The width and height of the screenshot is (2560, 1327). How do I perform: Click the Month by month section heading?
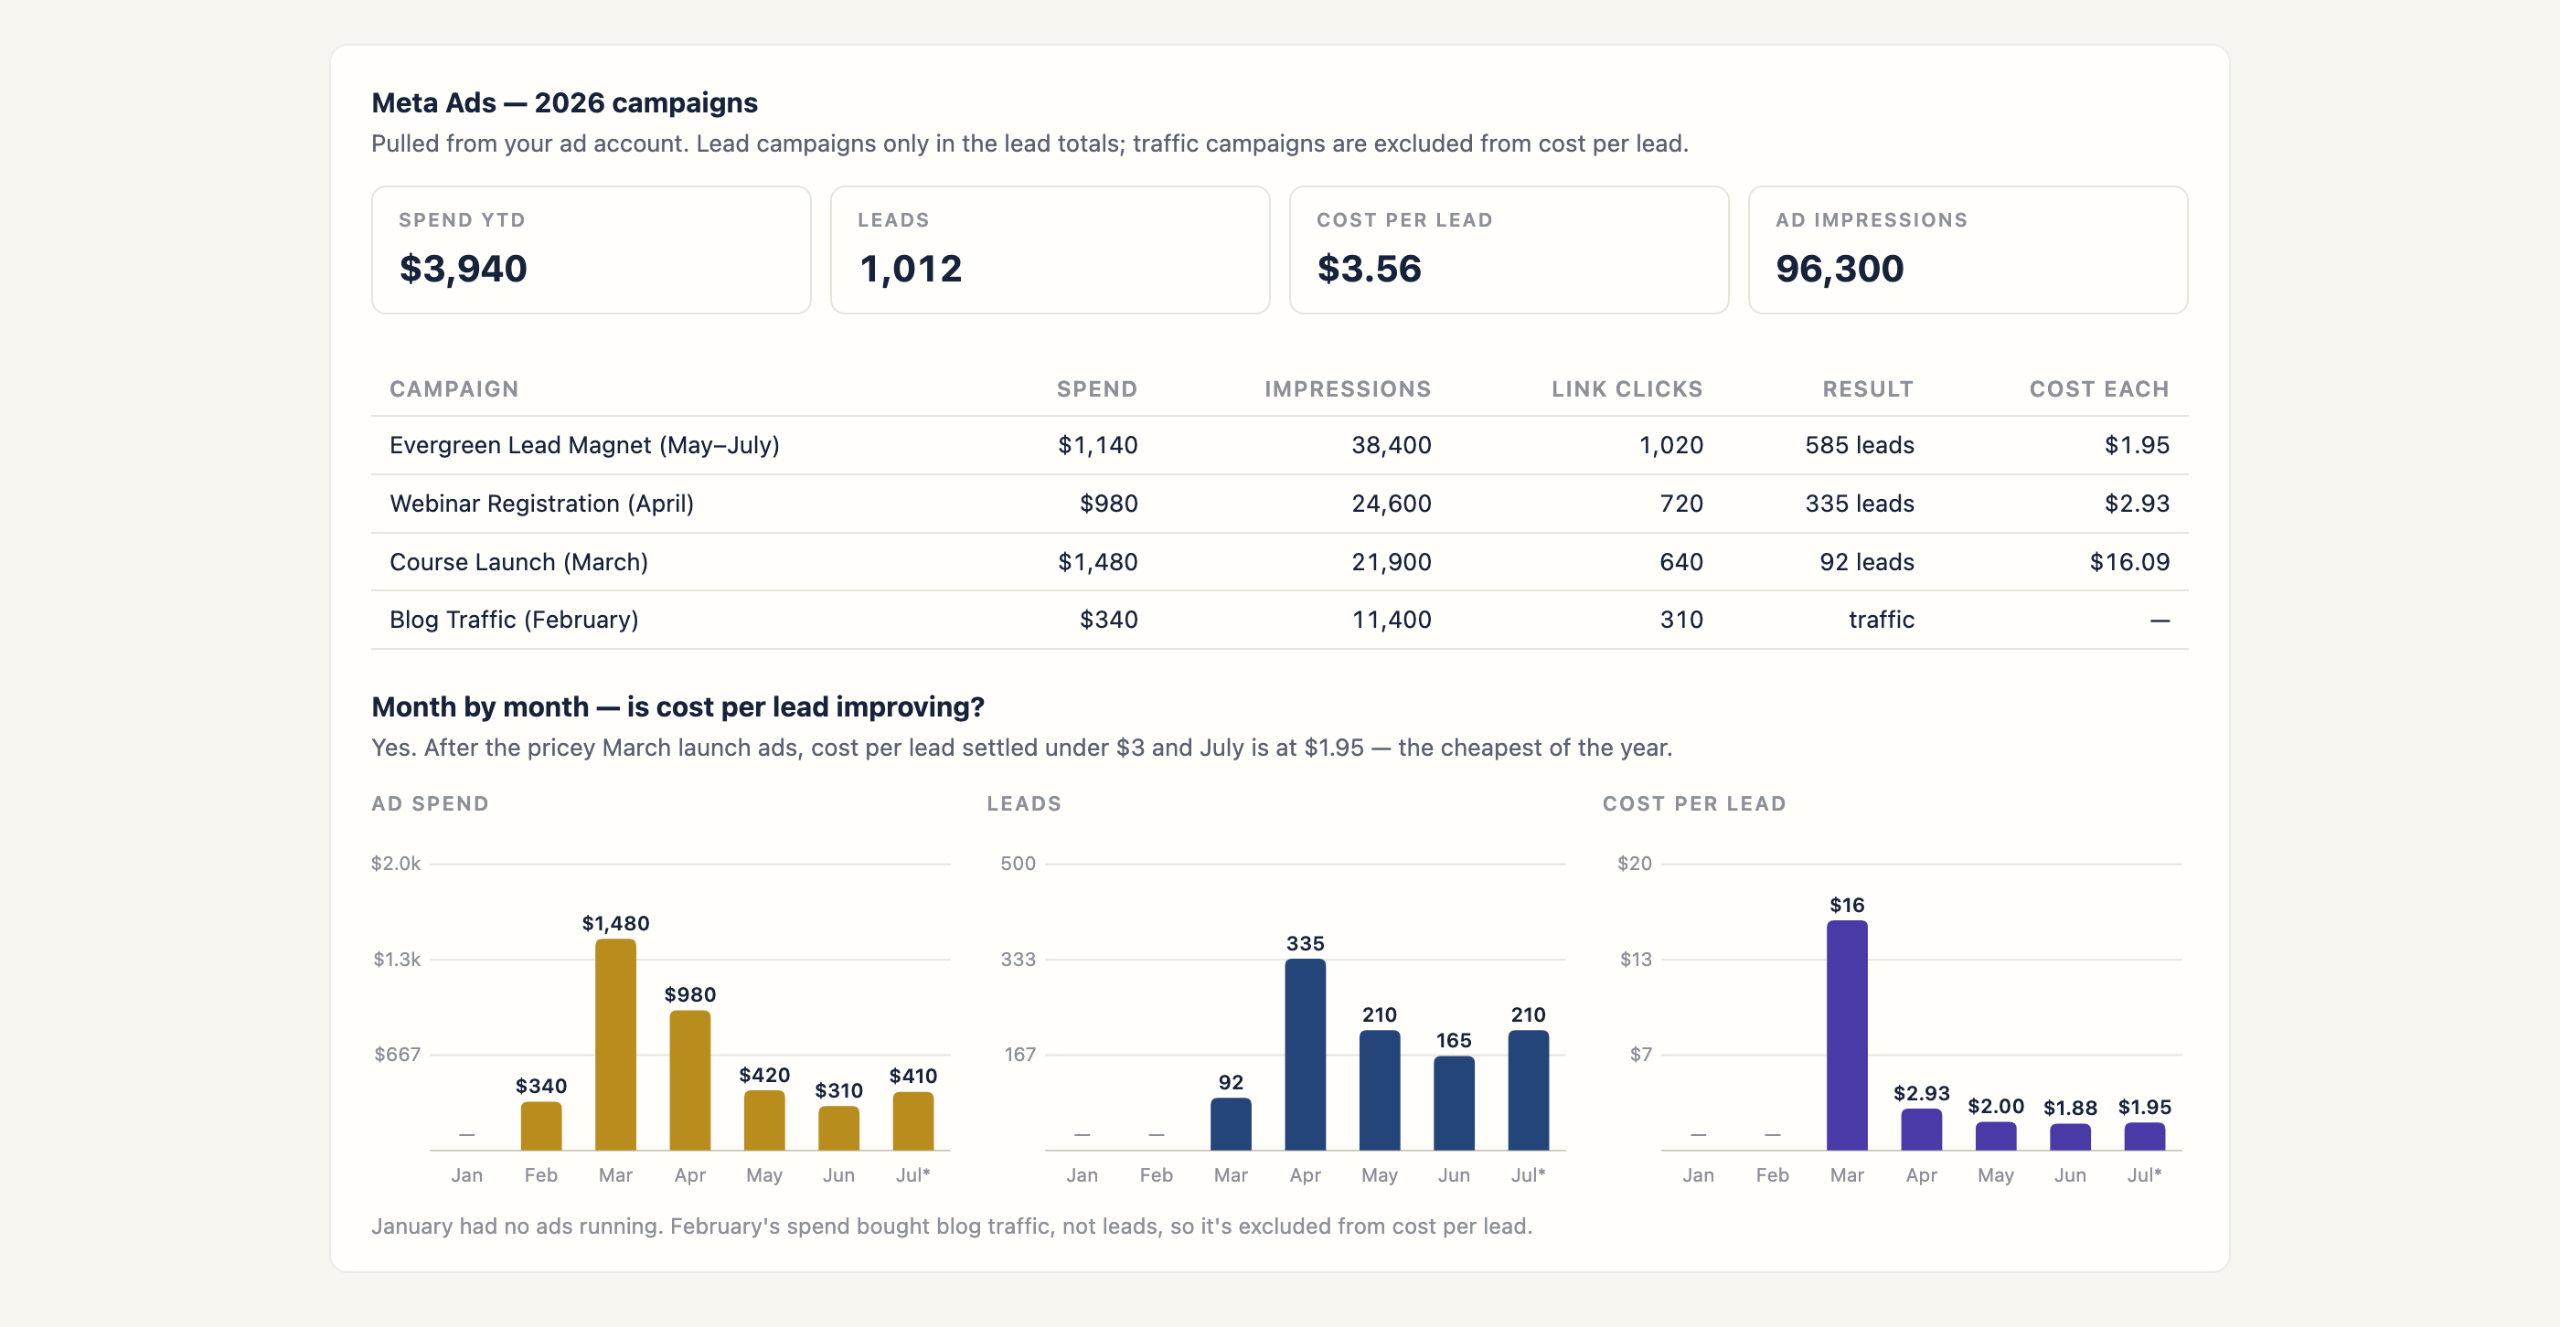pyautogui.click(x=678, y=707)
